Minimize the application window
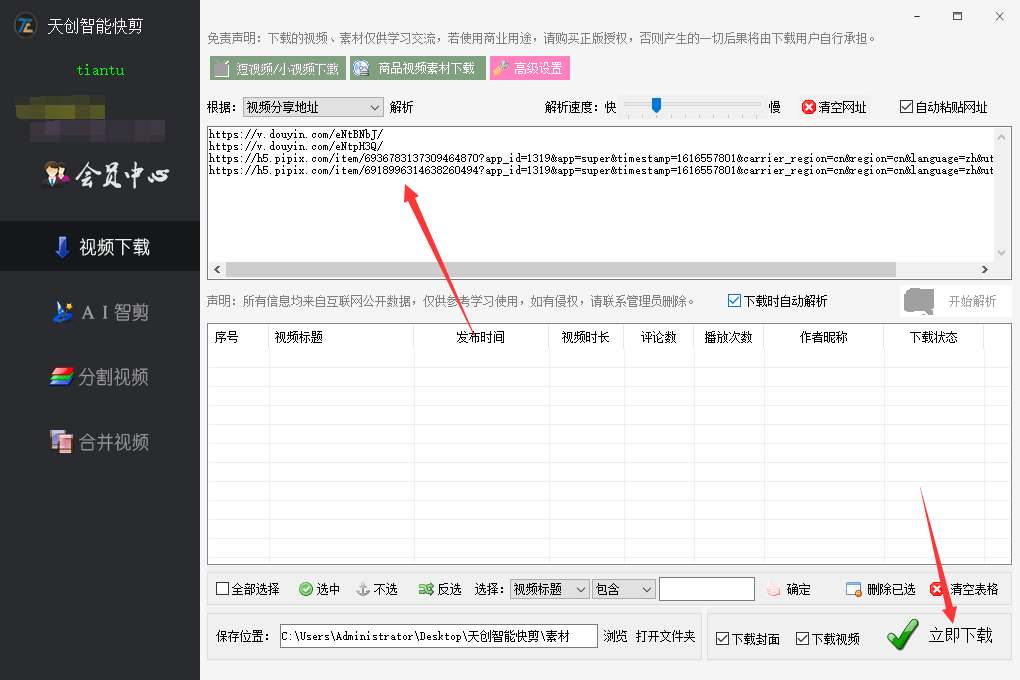Screen dimensions: 1020x680 pyautogui.click(x=917, y=16)
